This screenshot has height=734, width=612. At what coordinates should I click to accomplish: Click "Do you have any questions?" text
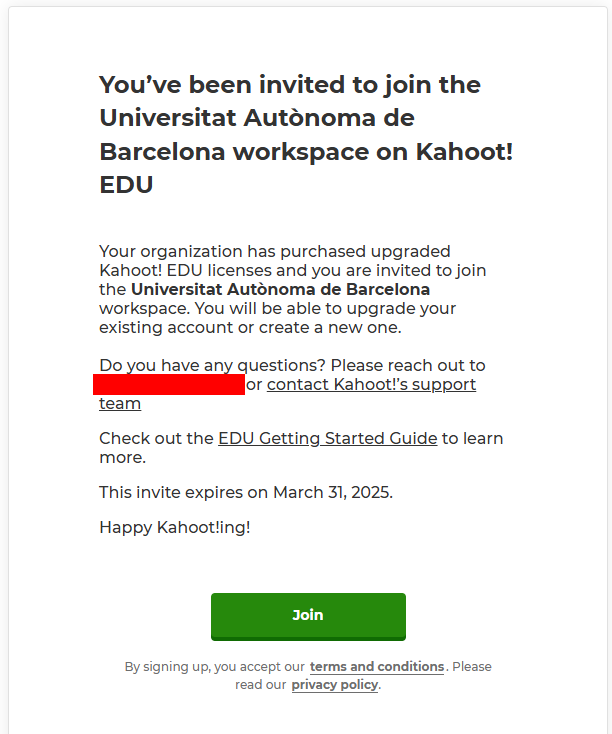[x=212, y=365]
